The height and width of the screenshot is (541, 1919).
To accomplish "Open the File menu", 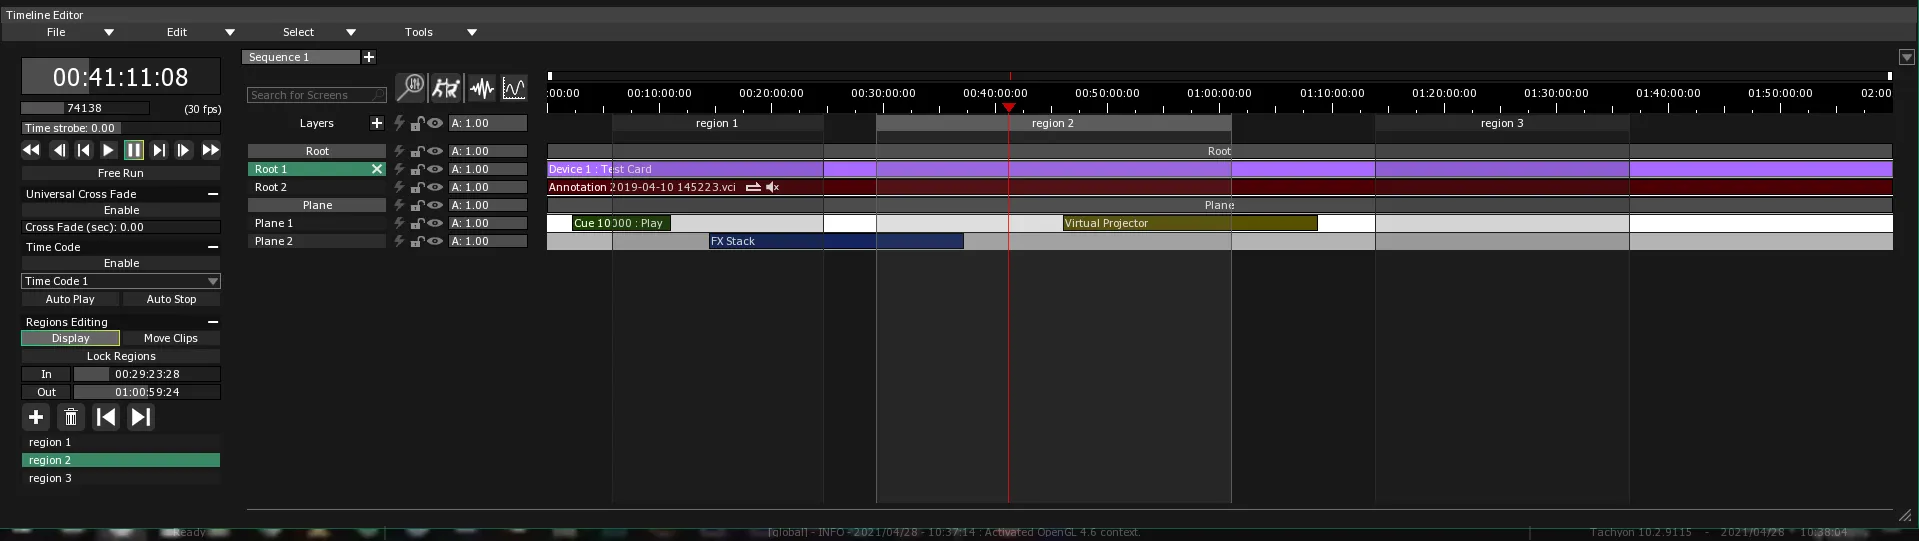I will (x=56, y=32).
